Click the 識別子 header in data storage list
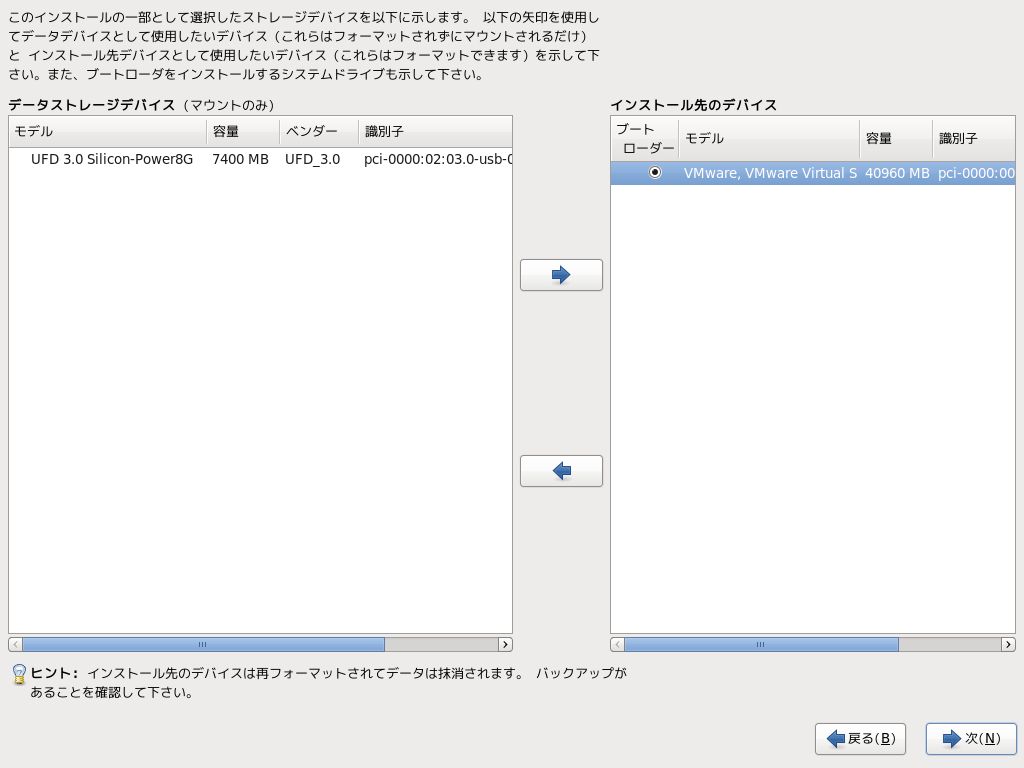Viewport: 1024px width, 768px height. pos(434,132)
